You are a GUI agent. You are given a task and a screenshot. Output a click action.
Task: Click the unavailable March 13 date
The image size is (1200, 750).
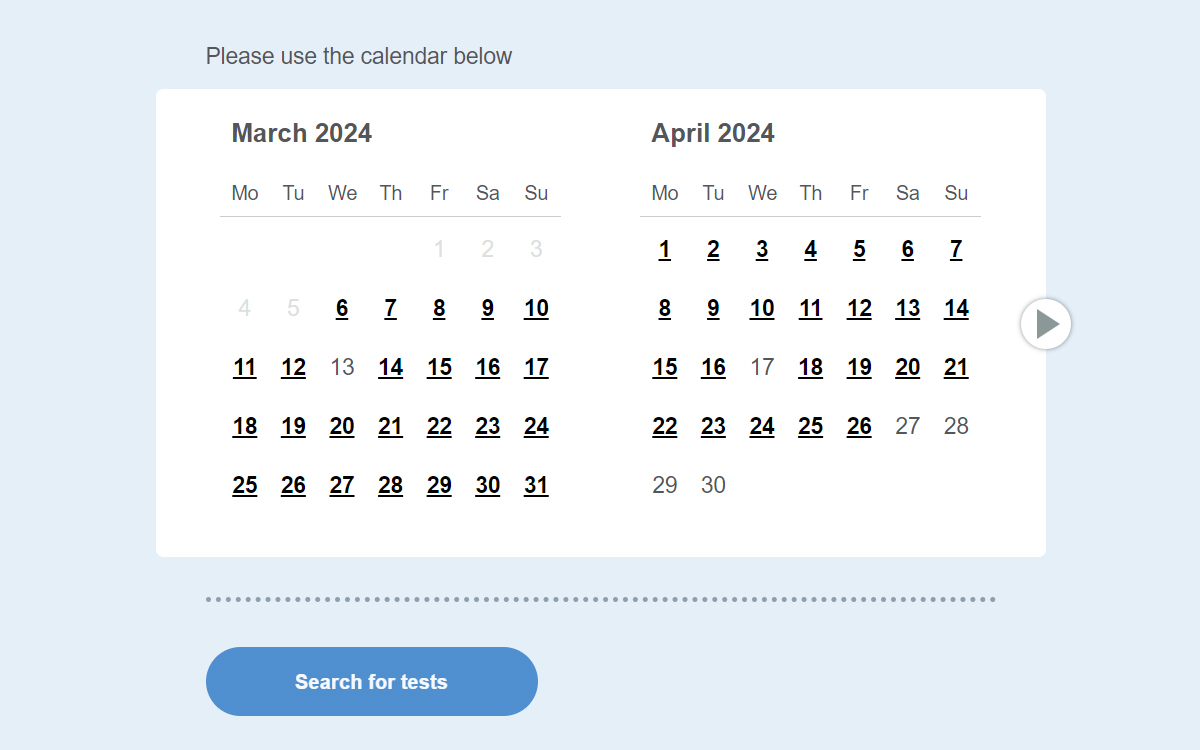342,367
